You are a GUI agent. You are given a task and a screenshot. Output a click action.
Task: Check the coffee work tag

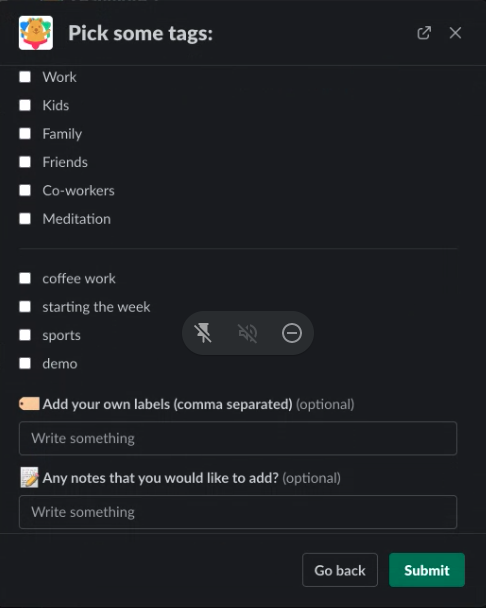pyautogui.click(x=25, y=278)
